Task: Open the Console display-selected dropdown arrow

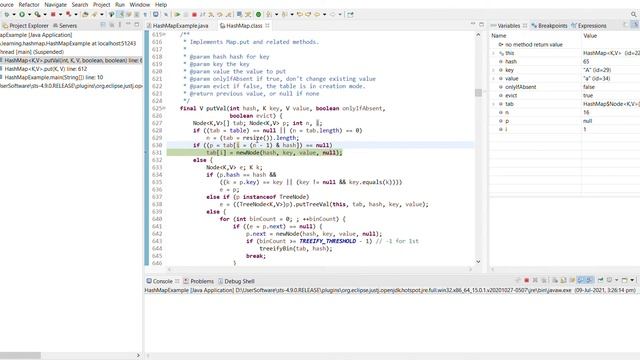Action: point(617,280)
